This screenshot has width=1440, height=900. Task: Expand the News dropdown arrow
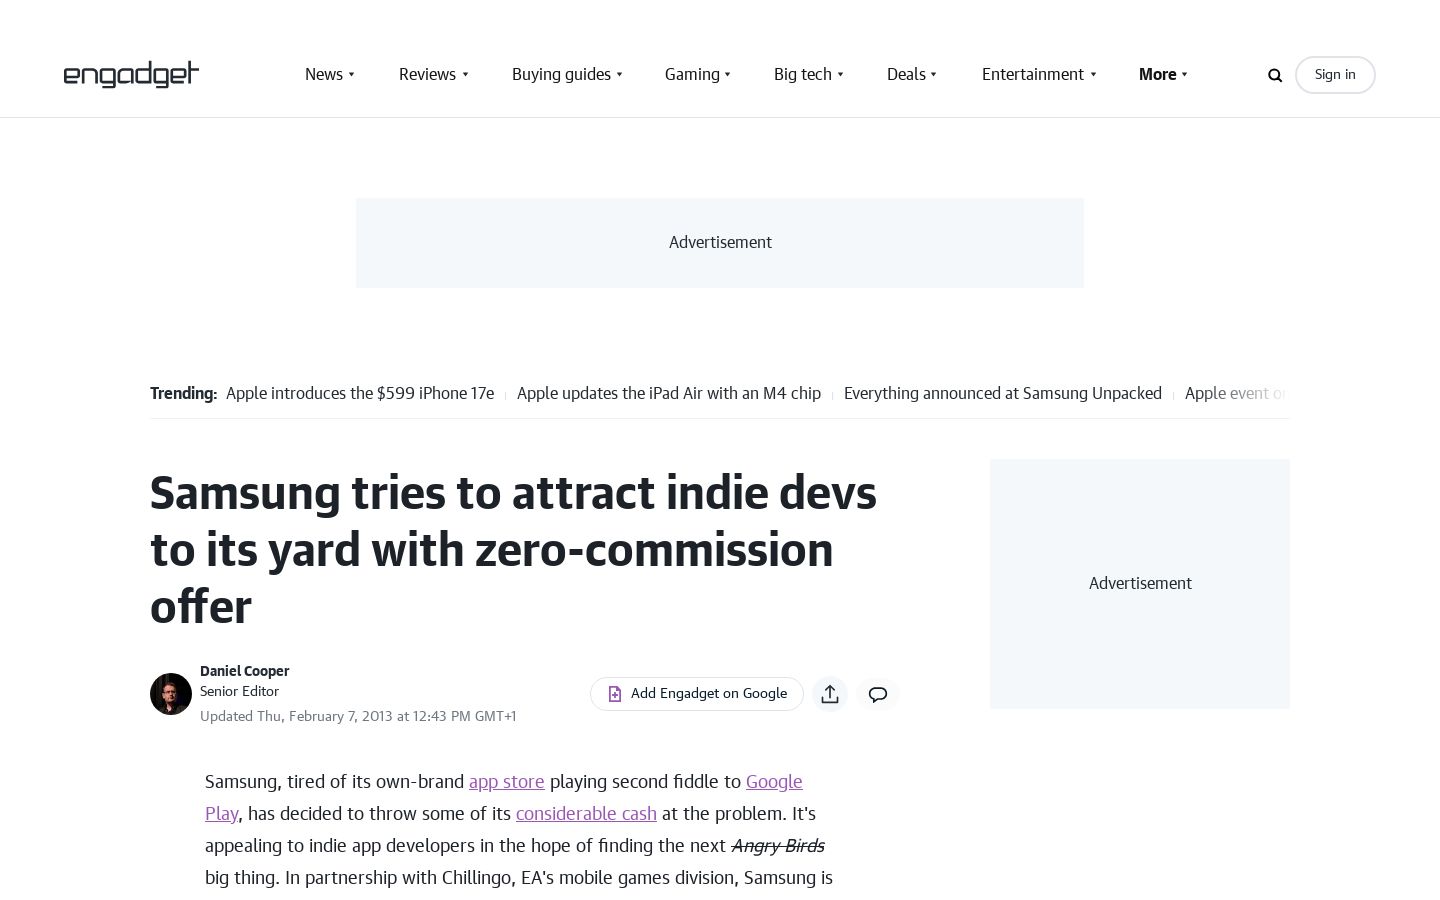click(x=352, y=75)
